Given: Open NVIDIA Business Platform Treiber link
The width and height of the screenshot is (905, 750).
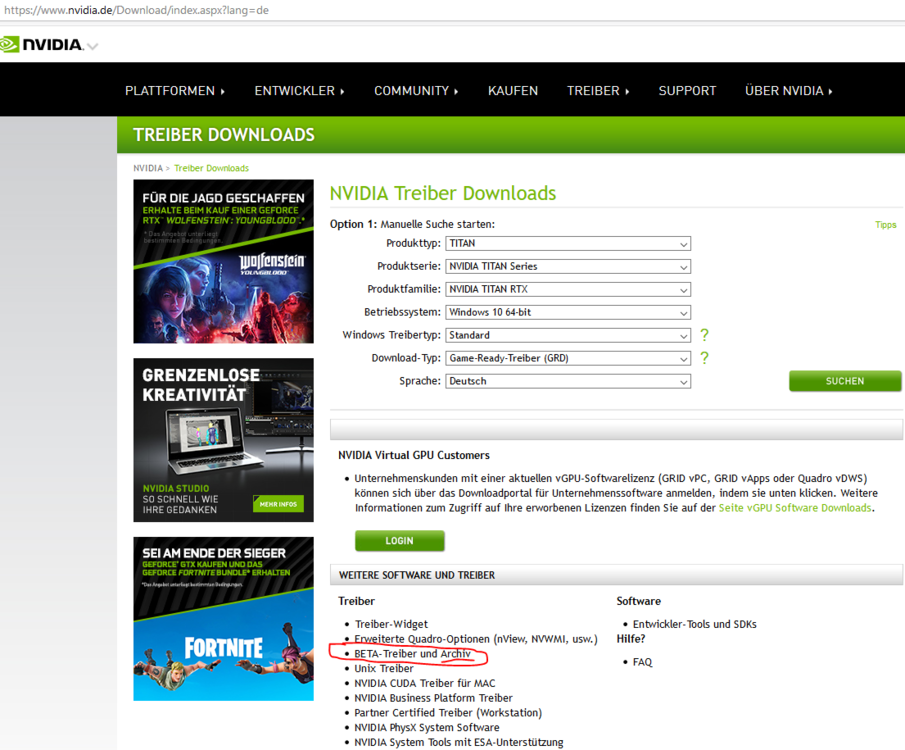Looking at the screenshot, I should click(433, 698).
